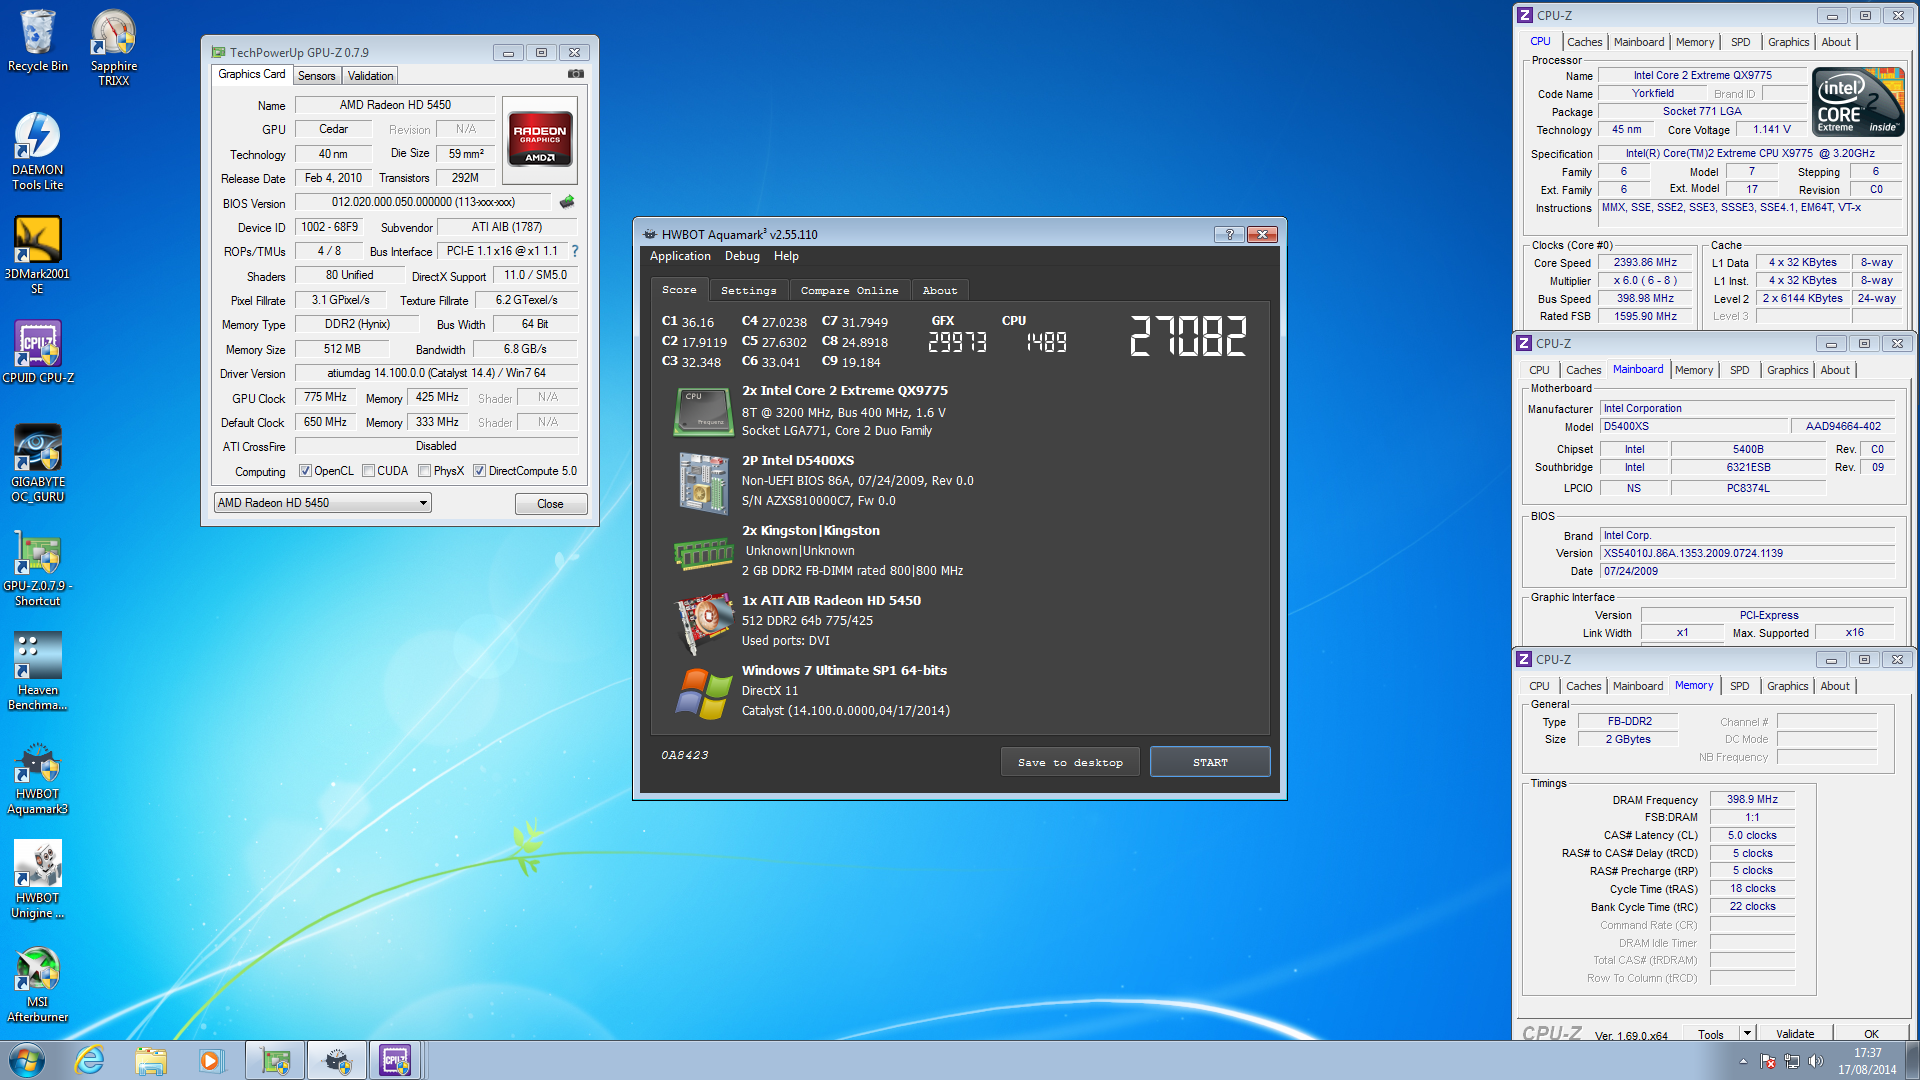Open GPU-Z 0.7.9 Shortcut icon
Image resolution: width=1920 pixels, height=1080 pixels.
38,567
